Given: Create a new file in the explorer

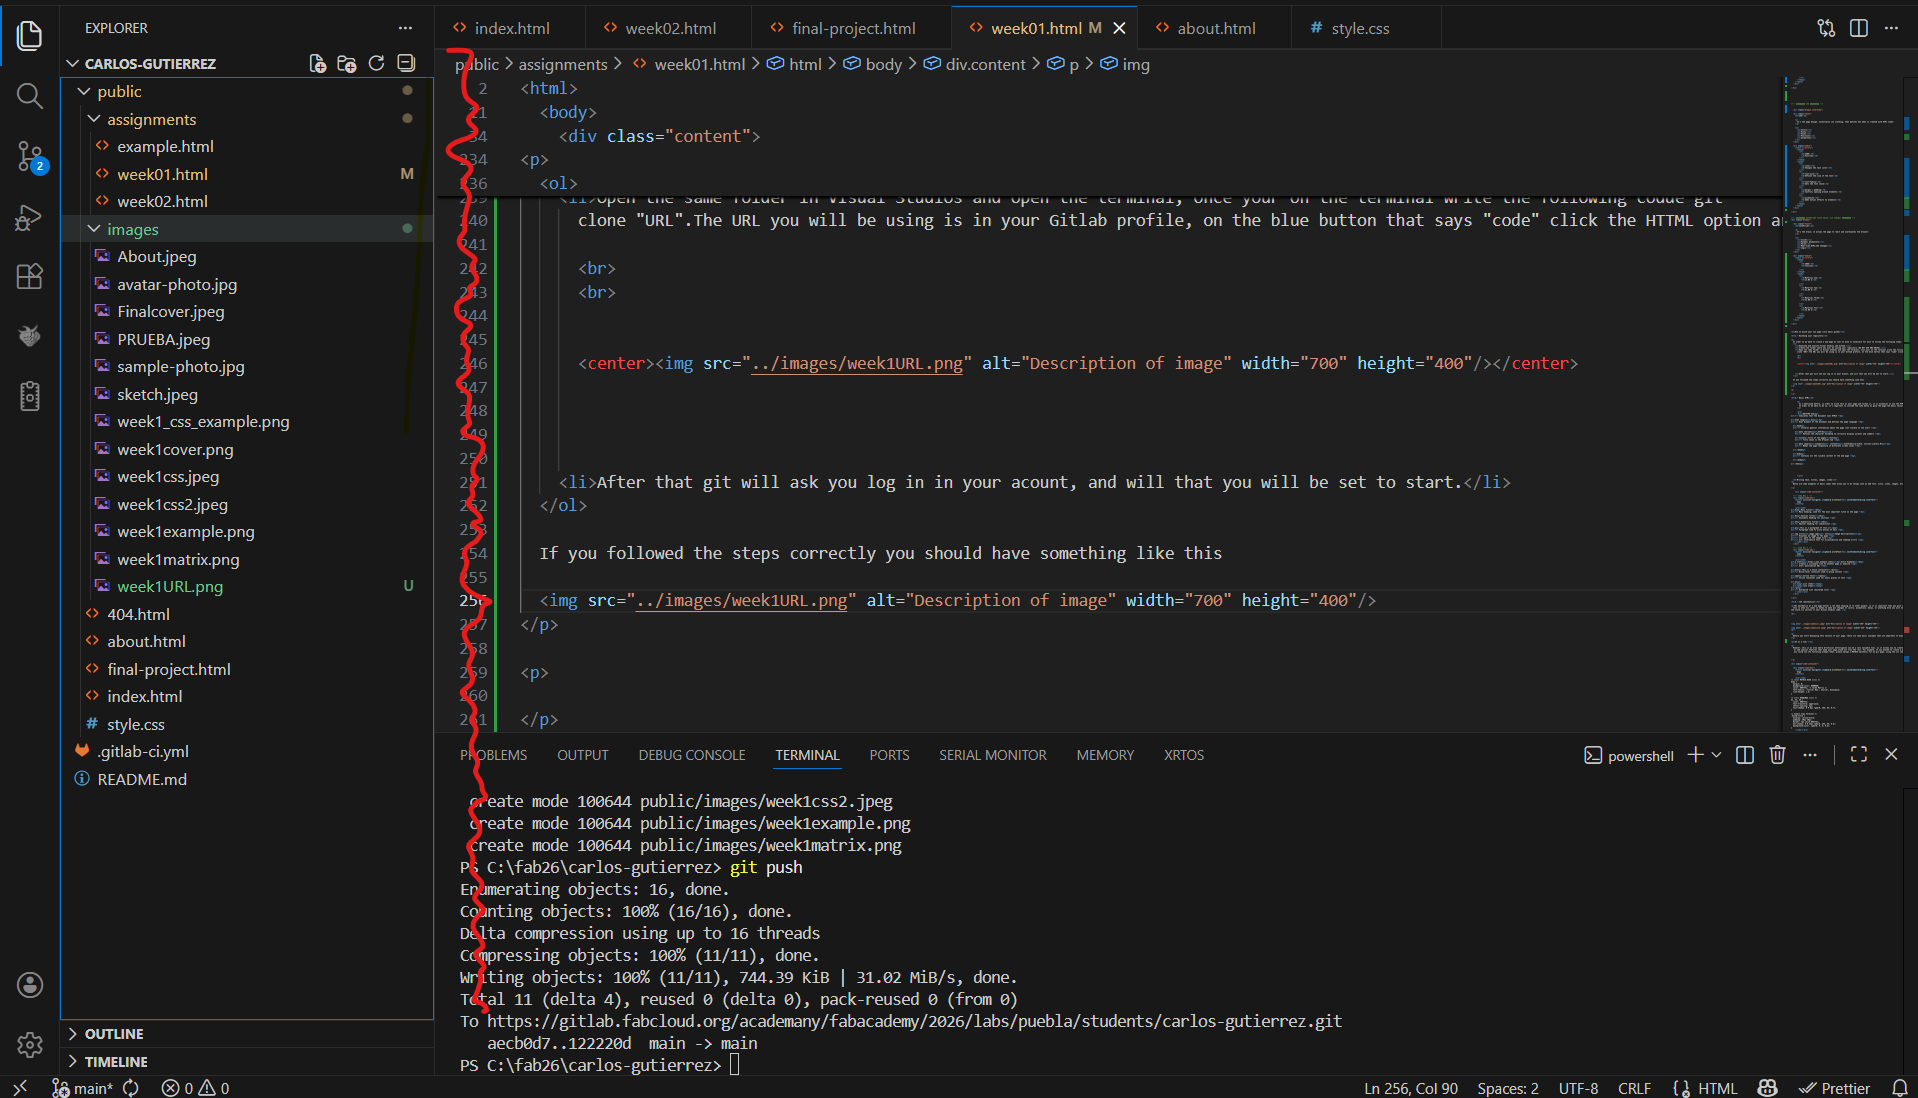Looking at the screenshot, I should point(317,64).
